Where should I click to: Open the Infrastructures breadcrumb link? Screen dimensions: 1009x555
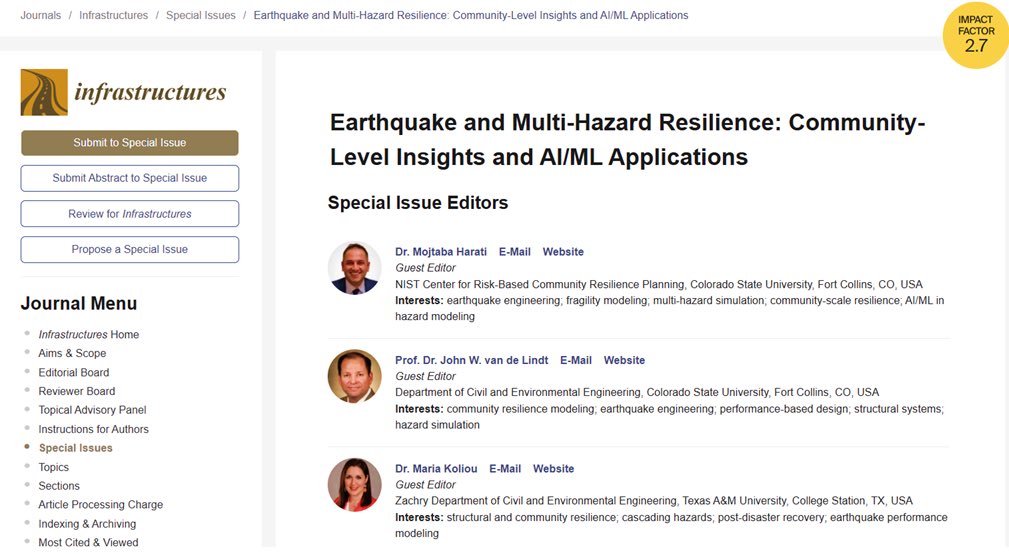[113, 15]
